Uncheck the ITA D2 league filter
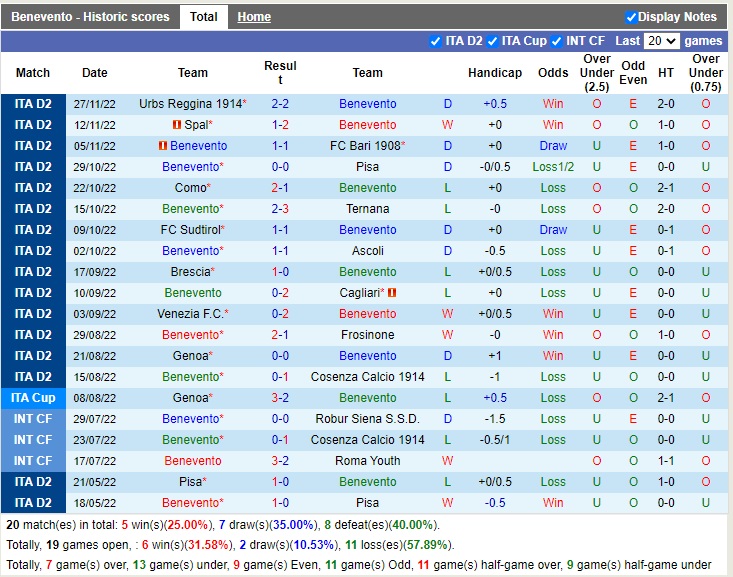Image resolution: width=733 pixels, height=577 pixels. pos(435,41)
